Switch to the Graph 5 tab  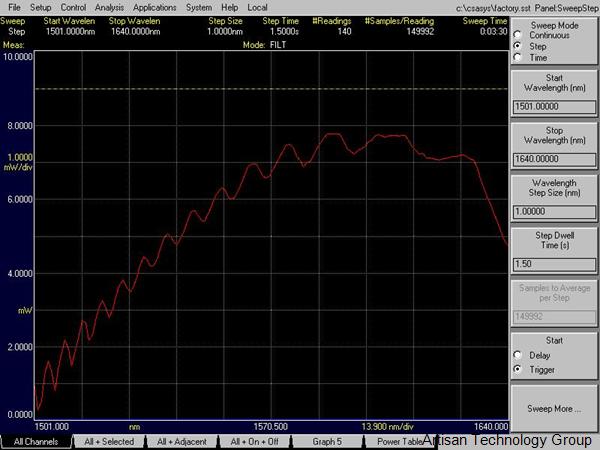coord(326,441)
